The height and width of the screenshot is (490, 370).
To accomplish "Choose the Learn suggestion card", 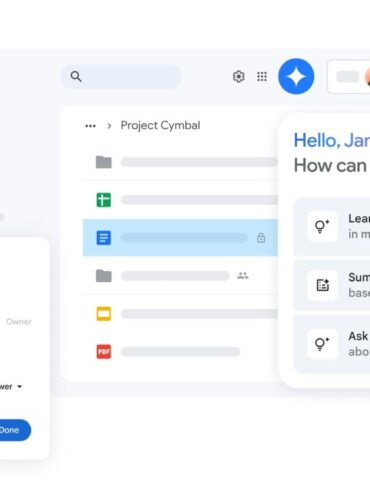I will pyautogui.click(x=332, y=226).
